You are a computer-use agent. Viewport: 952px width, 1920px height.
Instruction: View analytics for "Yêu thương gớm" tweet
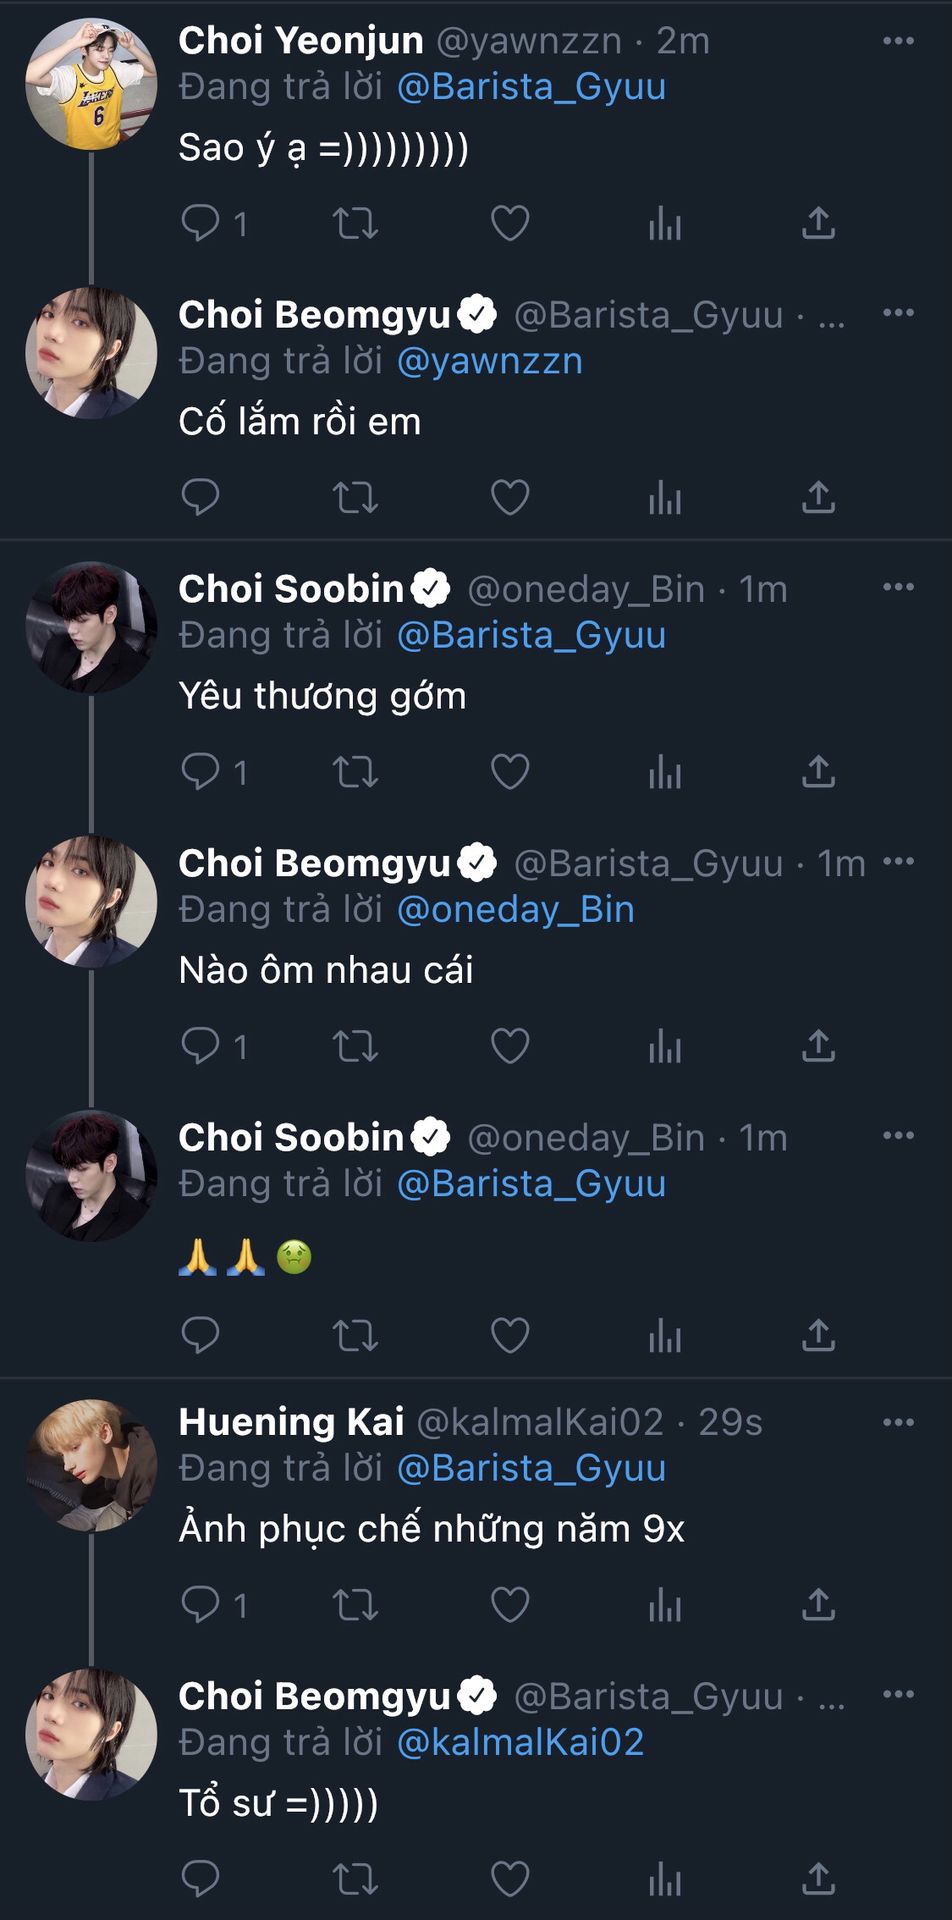pyautogui.click(x=664, y=772)
